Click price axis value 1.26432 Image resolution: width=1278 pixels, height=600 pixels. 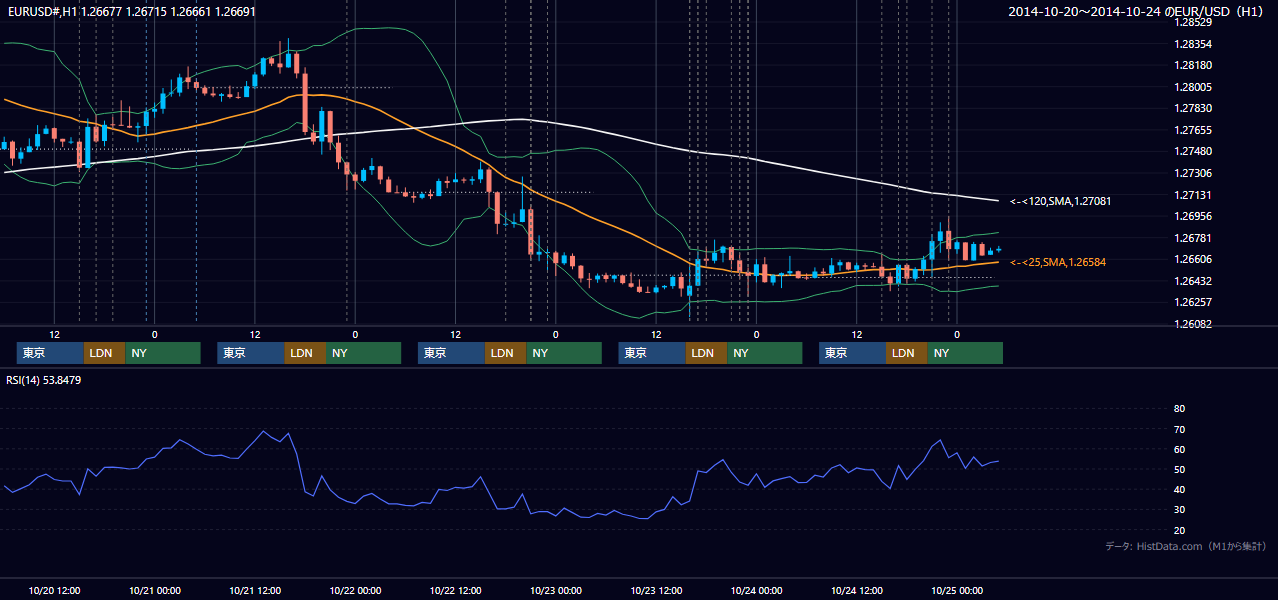tap(1192, 281)
